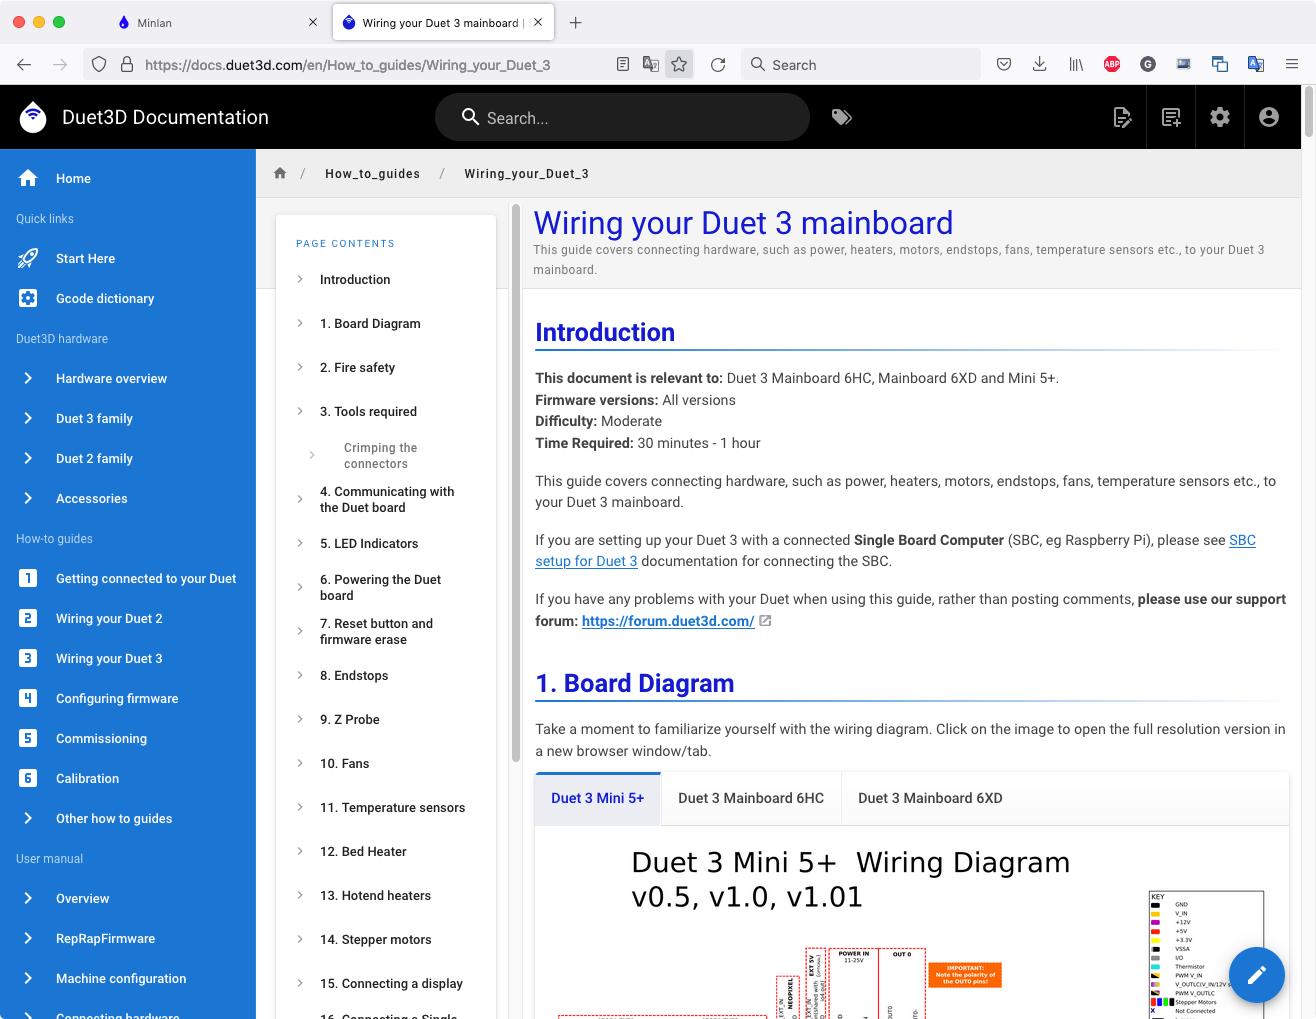Click the new page icon in header
This screenshot has width=1316, height=1019.
[x=1171, y=117]
